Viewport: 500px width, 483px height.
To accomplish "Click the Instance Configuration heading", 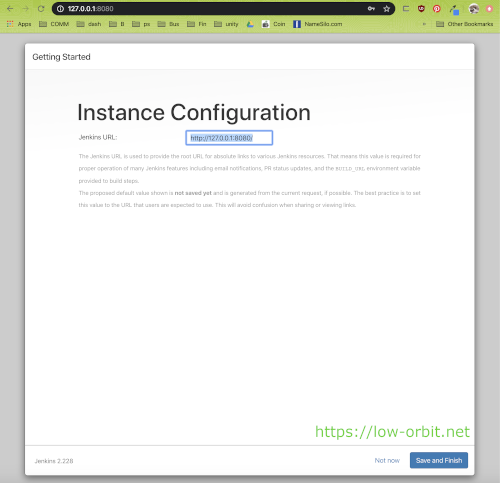I will (194, 112).
